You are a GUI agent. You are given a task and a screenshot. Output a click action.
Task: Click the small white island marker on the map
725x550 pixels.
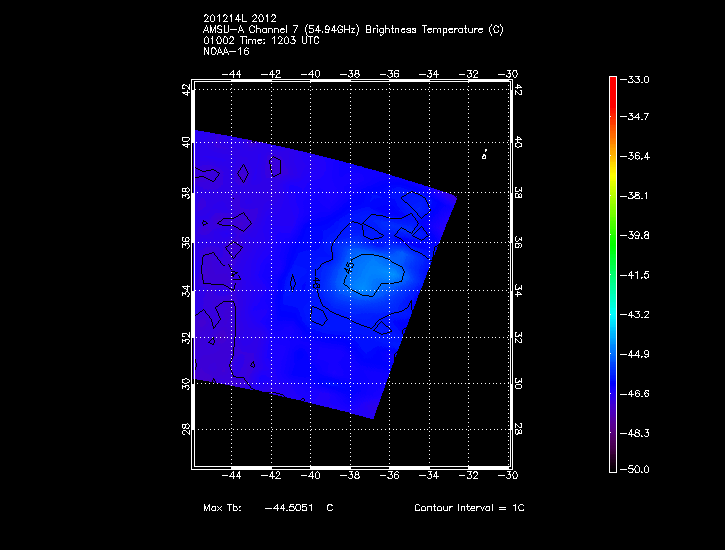tap(484, 154)
